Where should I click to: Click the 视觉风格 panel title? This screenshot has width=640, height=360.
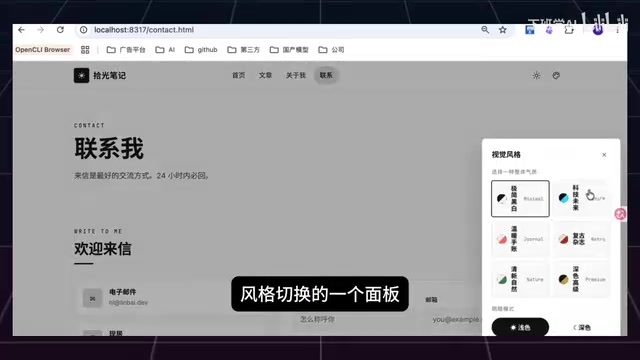click(x=506, y=155)
